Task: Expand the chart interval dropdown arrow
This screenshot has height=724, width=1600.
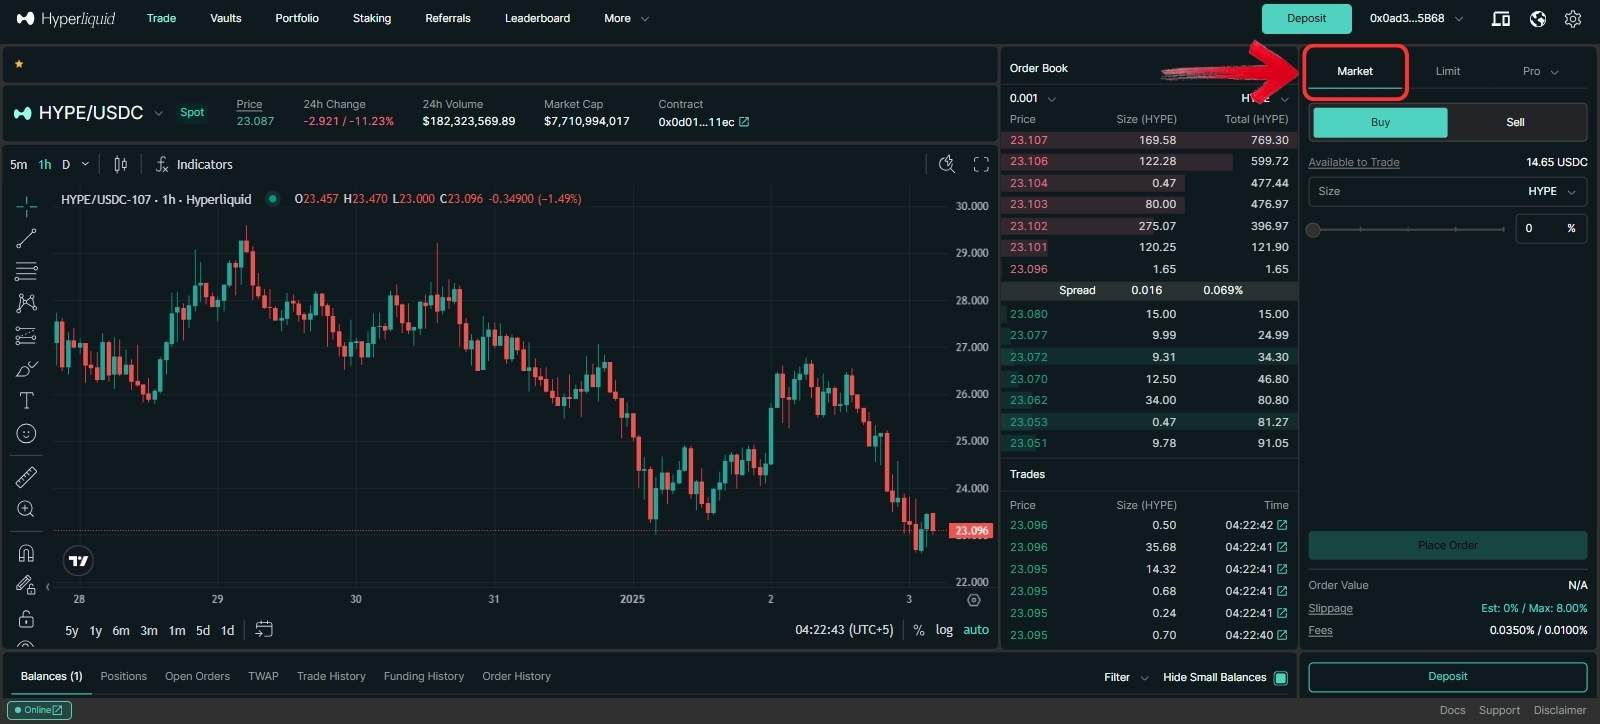Action: [85, 164]
